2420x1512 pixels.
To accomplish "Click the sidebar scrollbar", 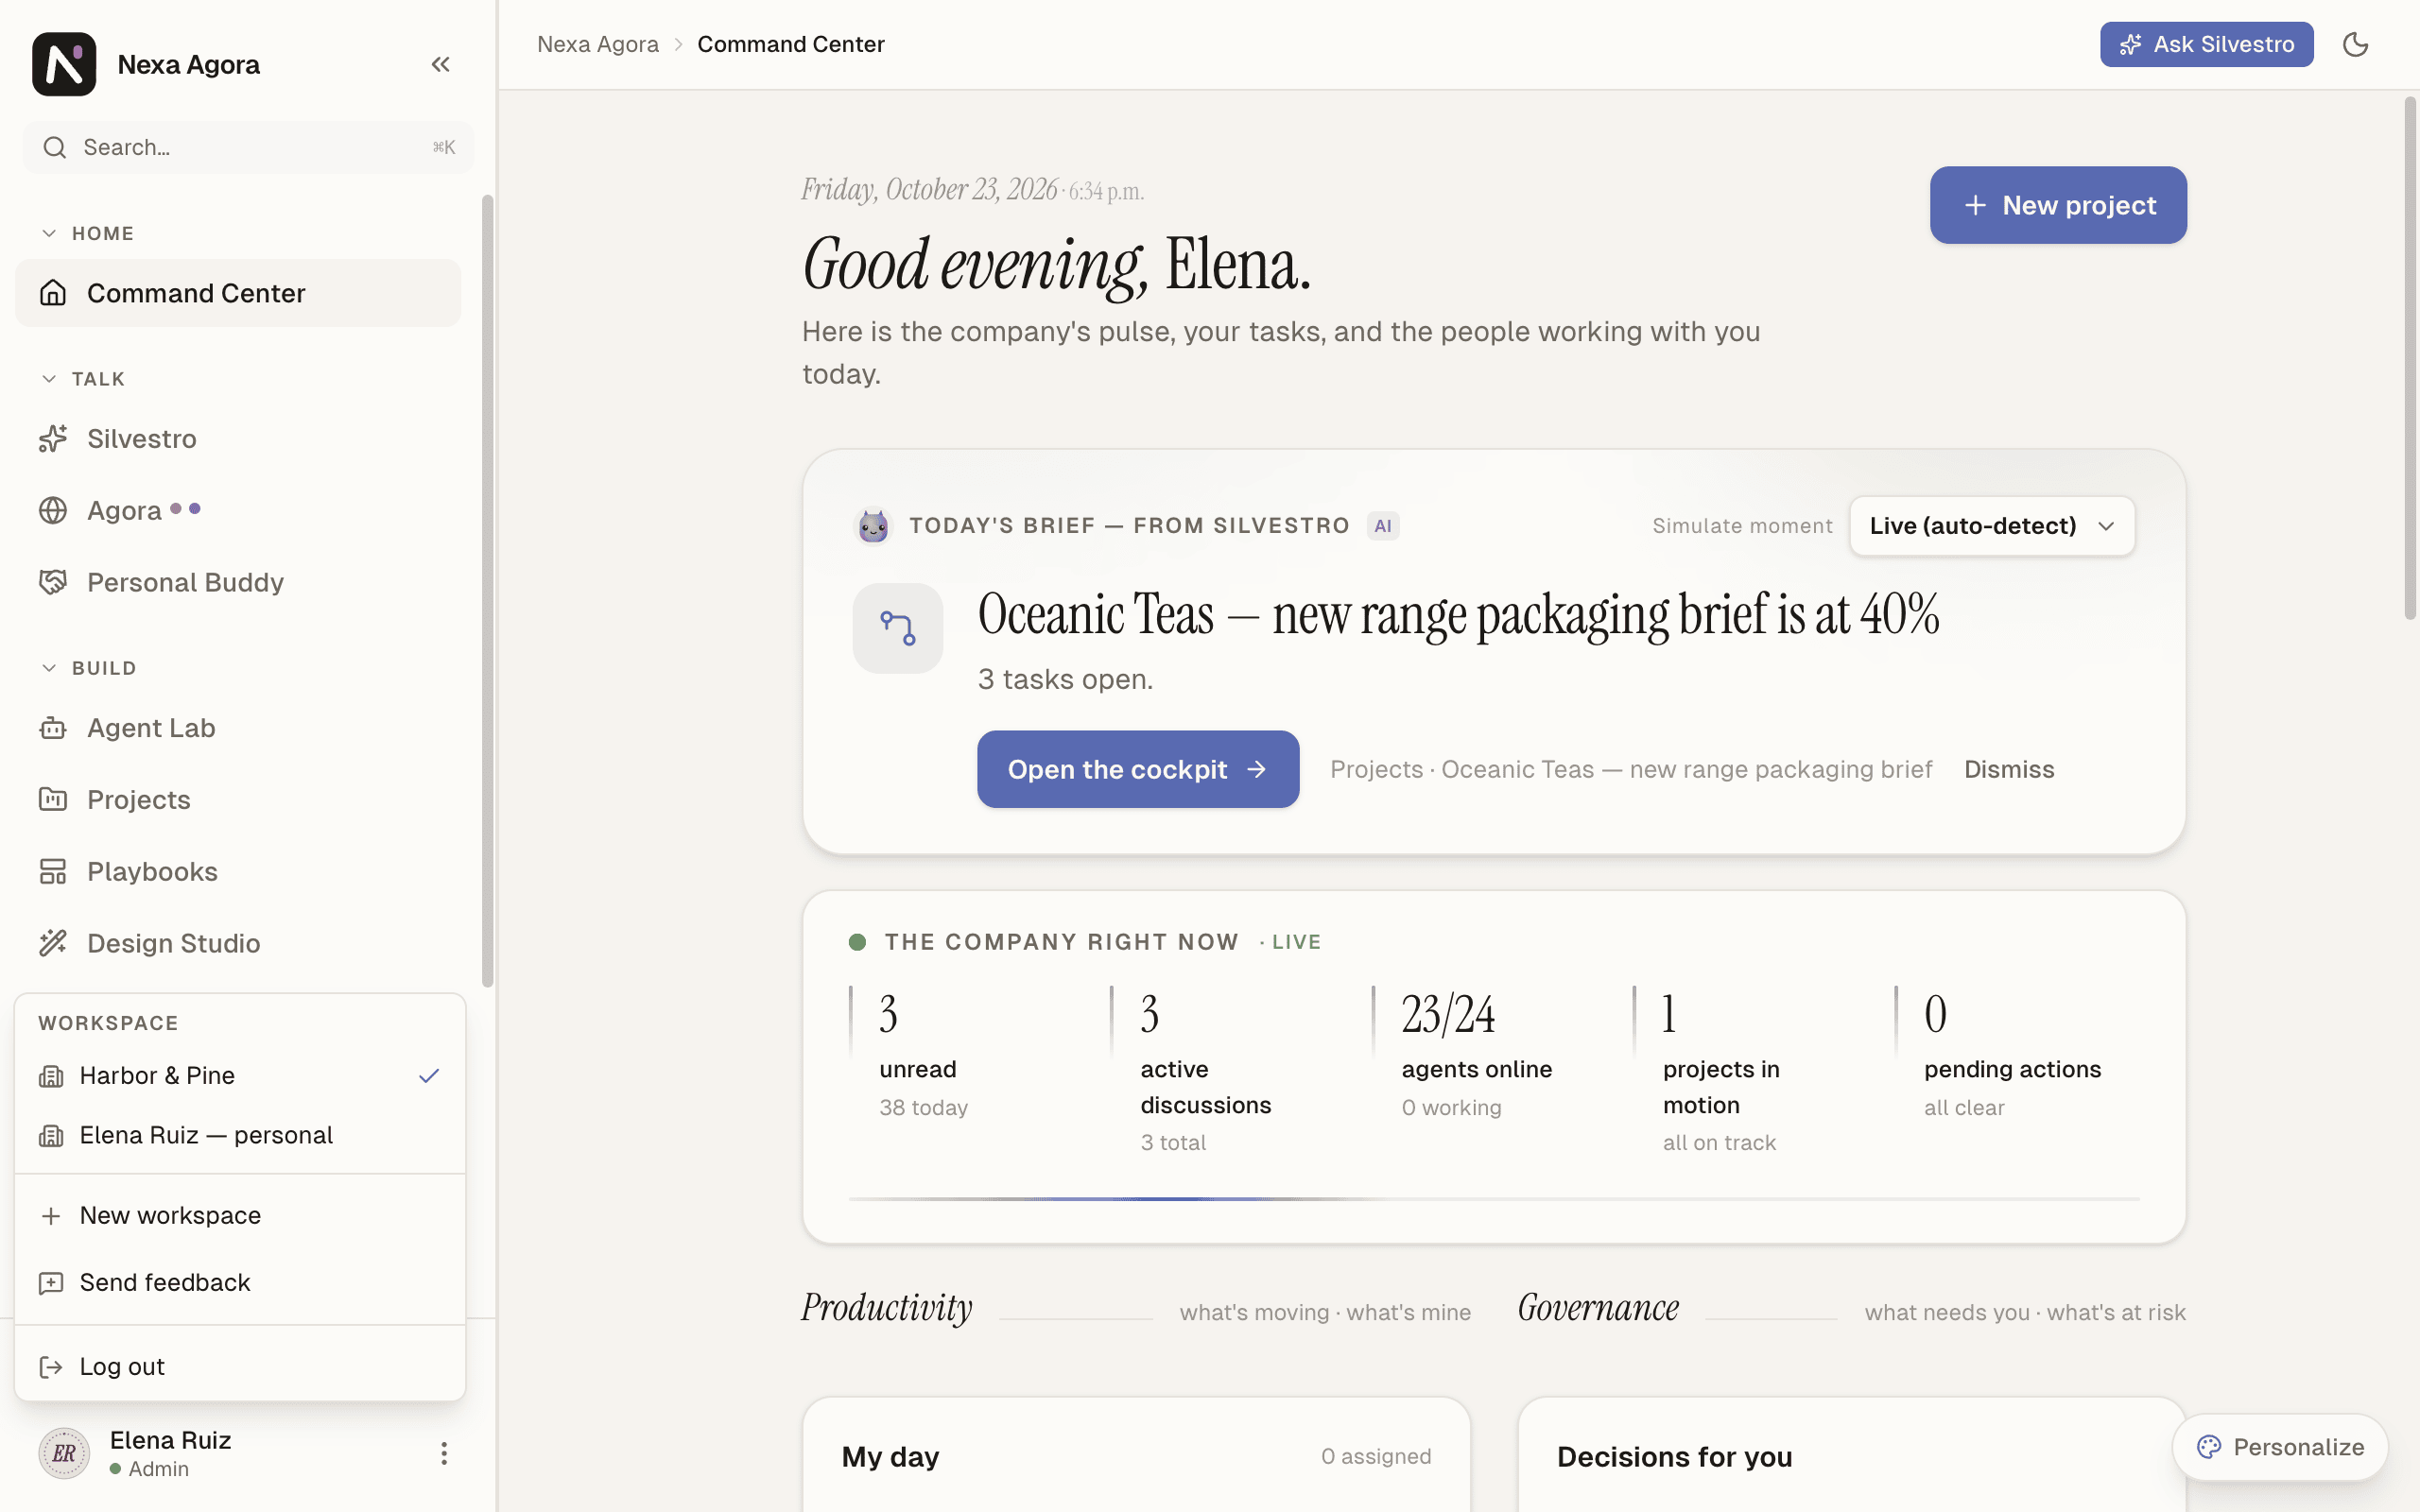I will (487, 590).
